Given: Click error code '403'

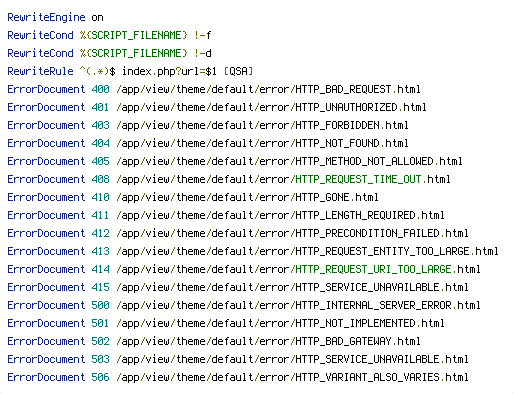Looking at the screenshot, I should (x=100, y=125).
